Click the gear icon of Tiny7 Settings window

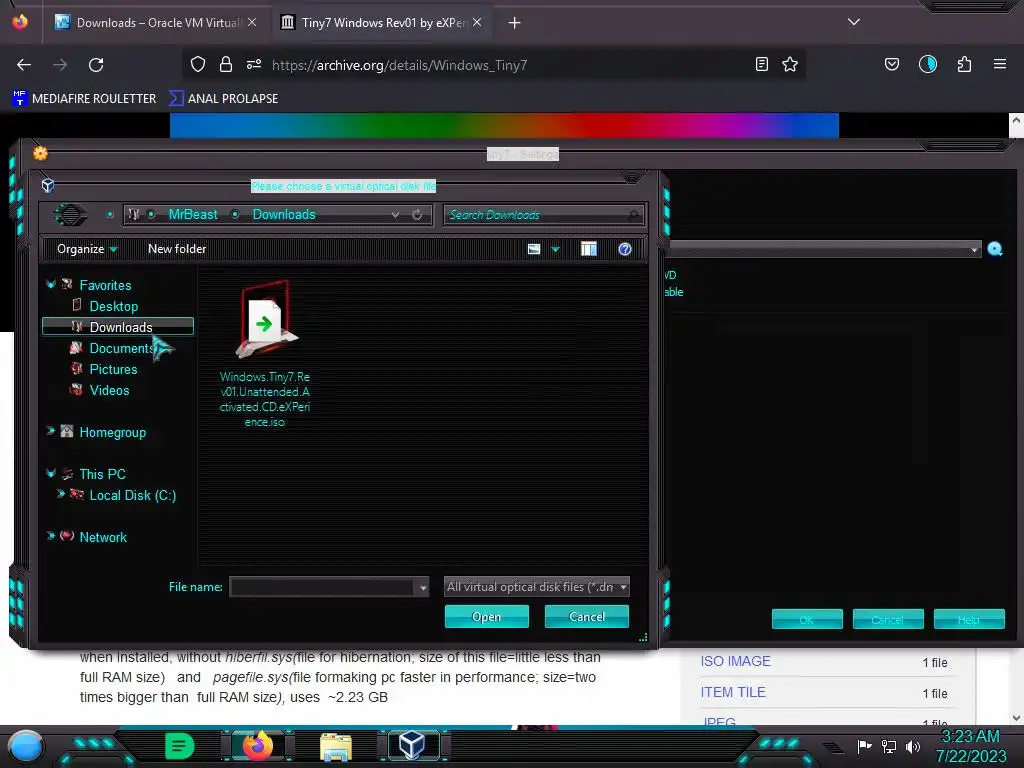[40, 153]
